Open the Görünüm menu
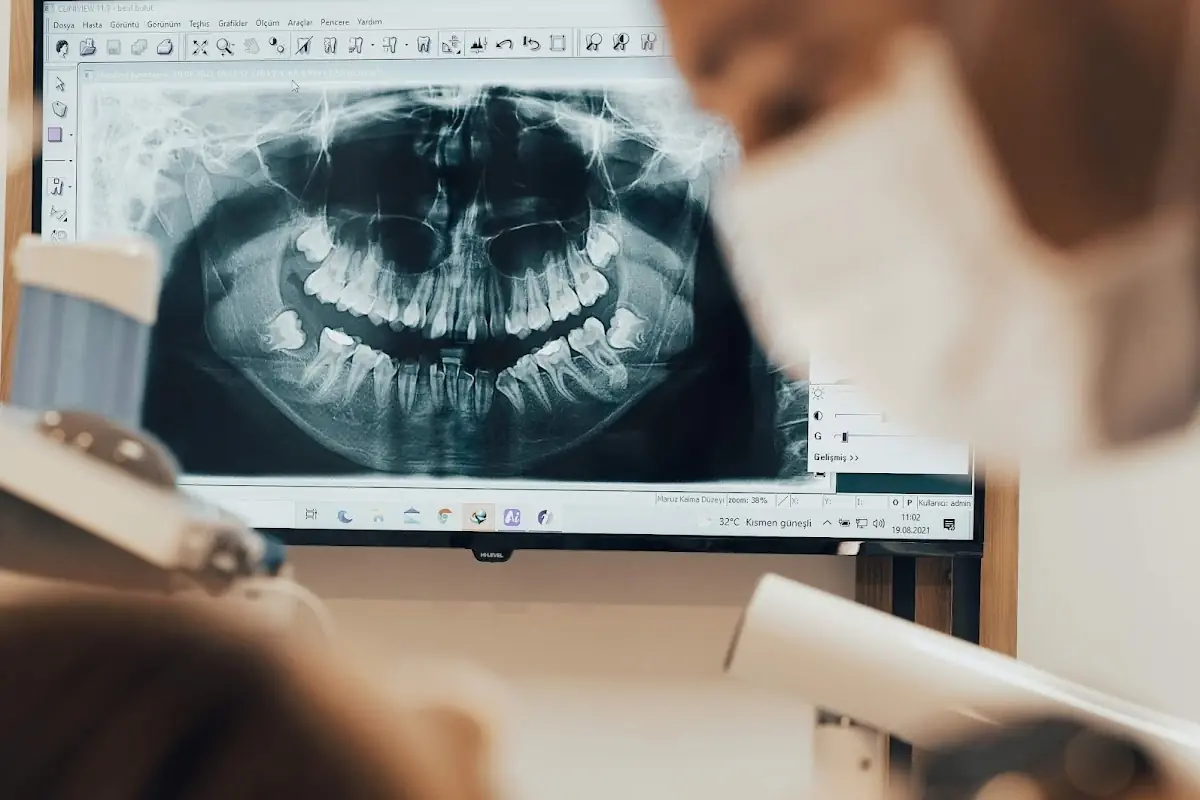This screenshot has width=1200, height=800. pyautogui.click(x=164, y=24)
